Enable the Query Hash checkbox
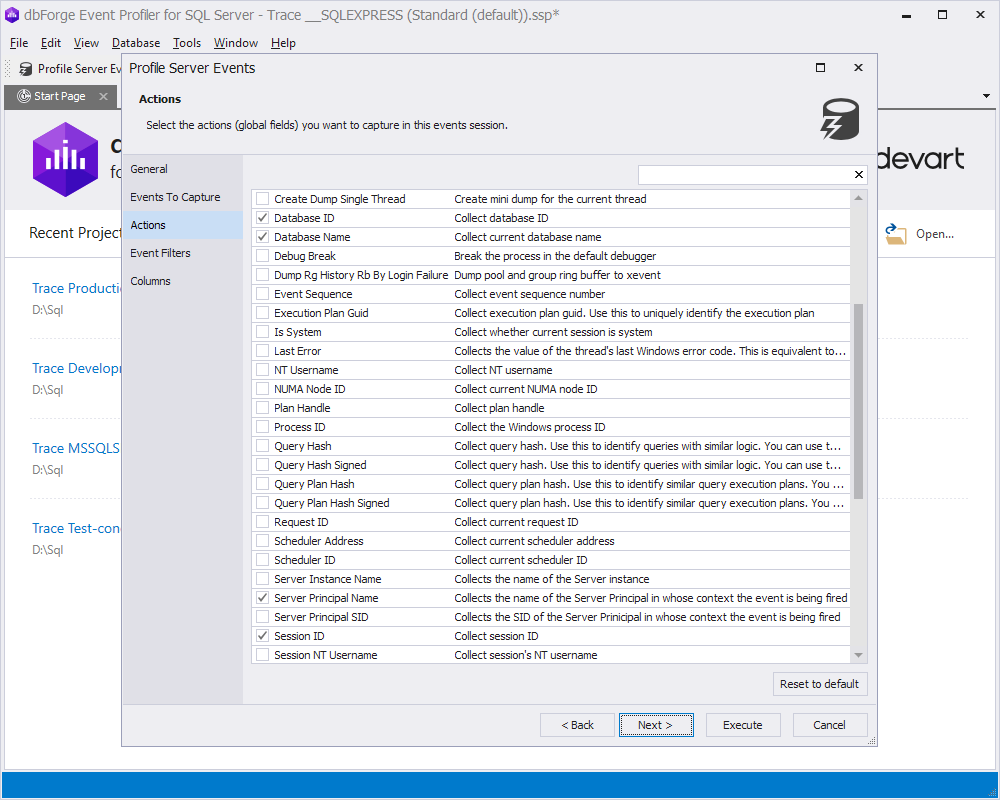This screenshot has width=1000, height=800. tap(262, 446)
